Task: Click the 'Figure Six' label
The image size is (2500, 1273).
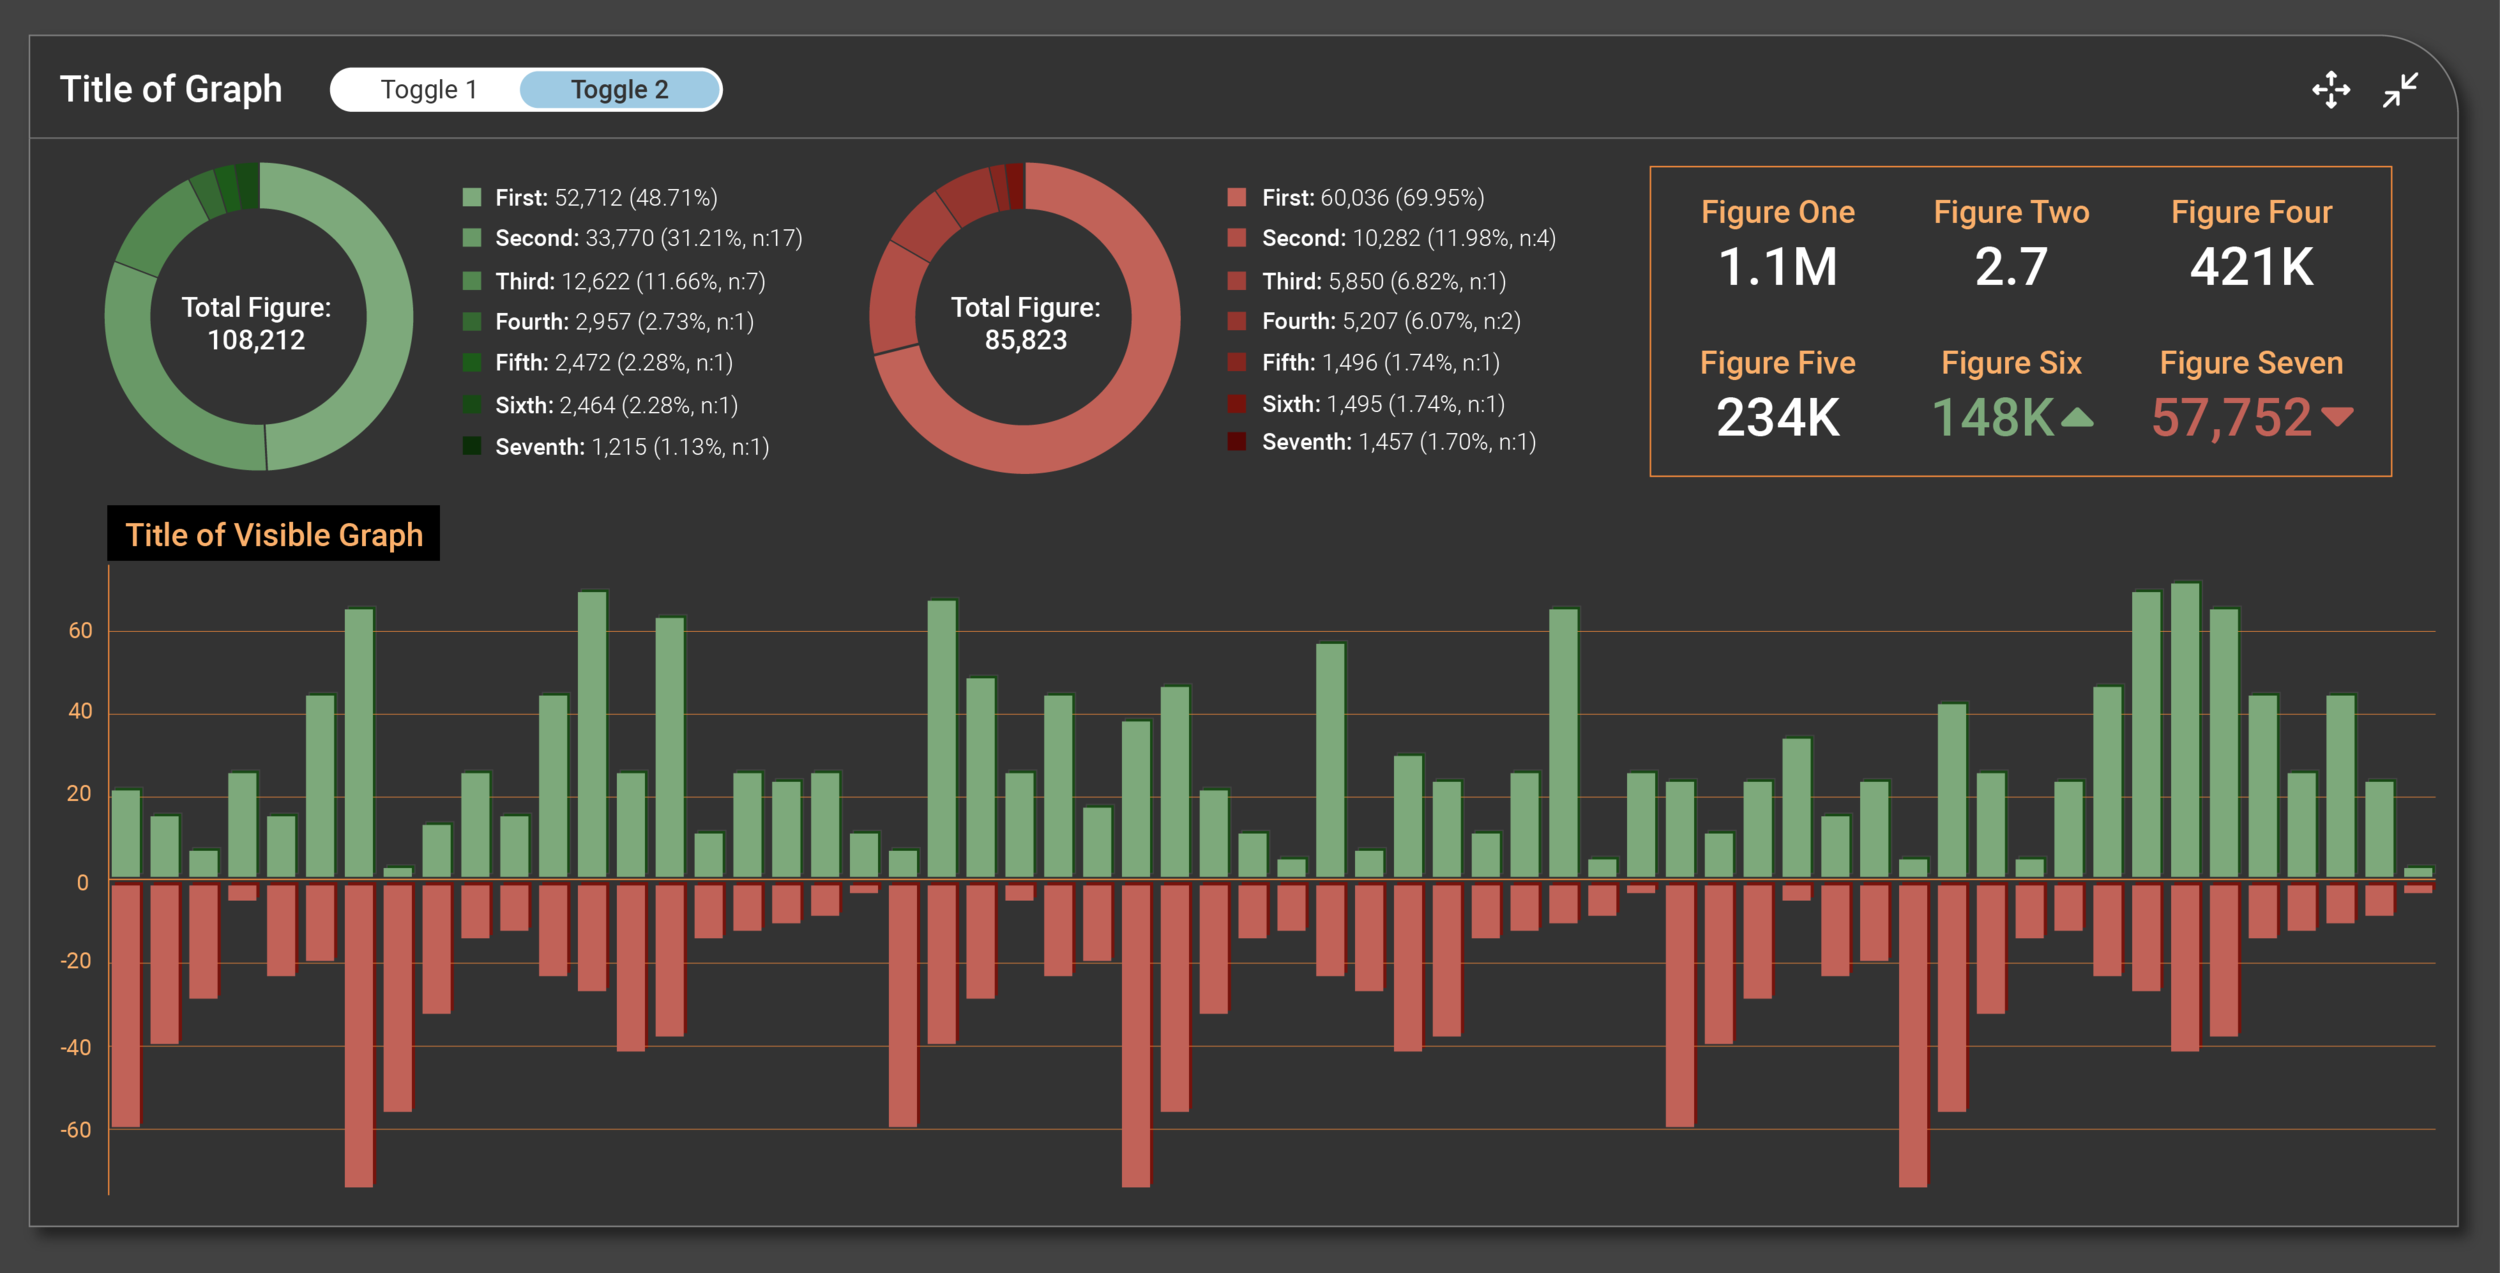Action: click(x=2012, y=363)
